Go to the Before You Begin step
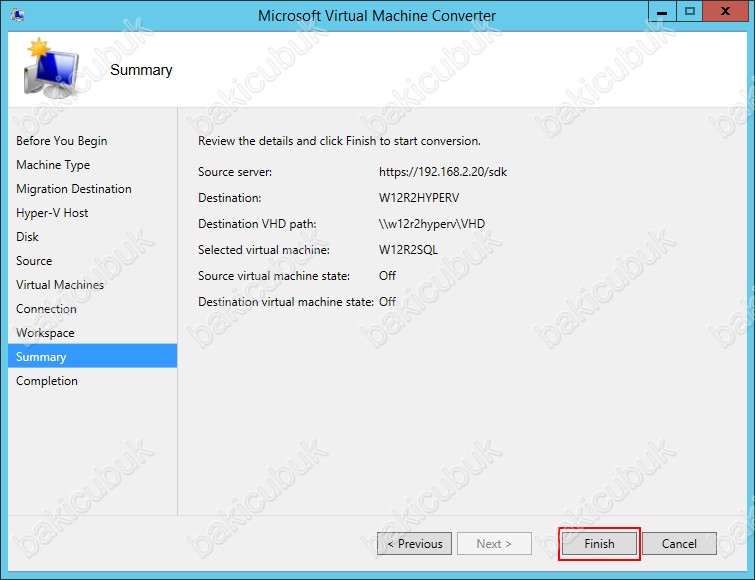The width and height of the screenshot is (755, 580). tap(61, 141)
